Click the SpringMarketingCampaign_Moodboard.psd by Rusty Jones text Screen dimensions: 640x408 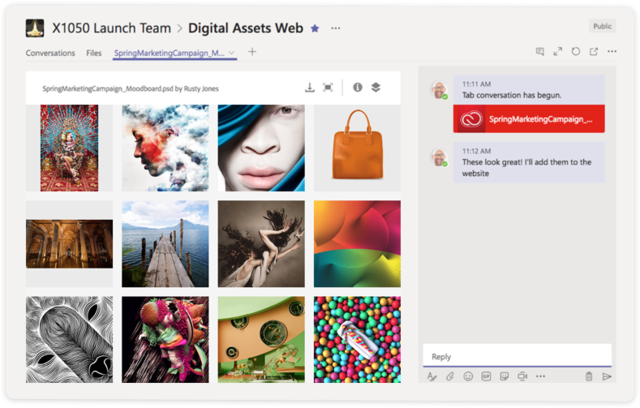coord(130,89)
